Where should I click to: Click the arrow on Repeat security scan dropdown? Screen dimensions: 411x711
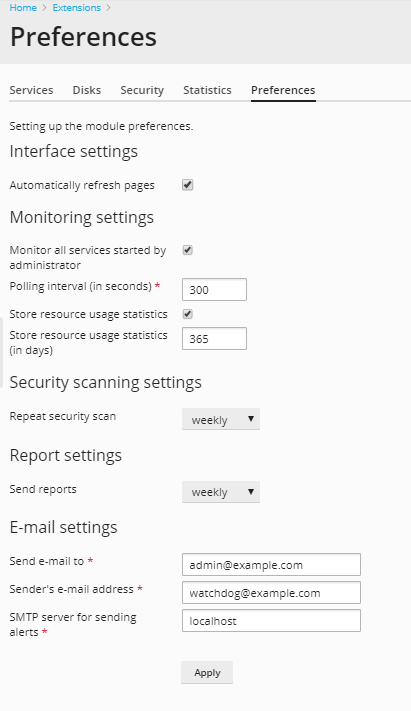tap(251, 419)
